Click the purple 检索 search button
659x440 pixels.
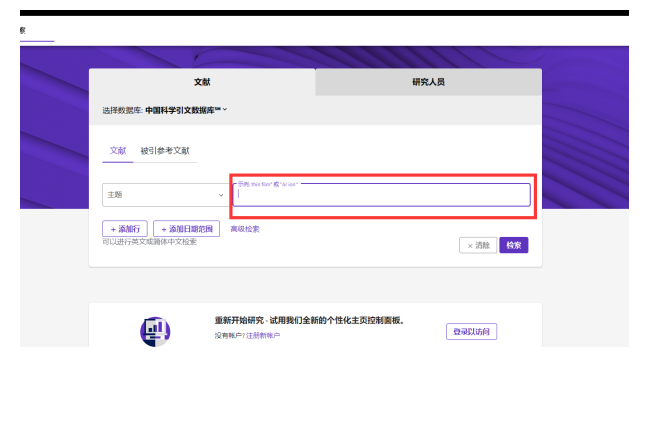click(x=514, y=245)
